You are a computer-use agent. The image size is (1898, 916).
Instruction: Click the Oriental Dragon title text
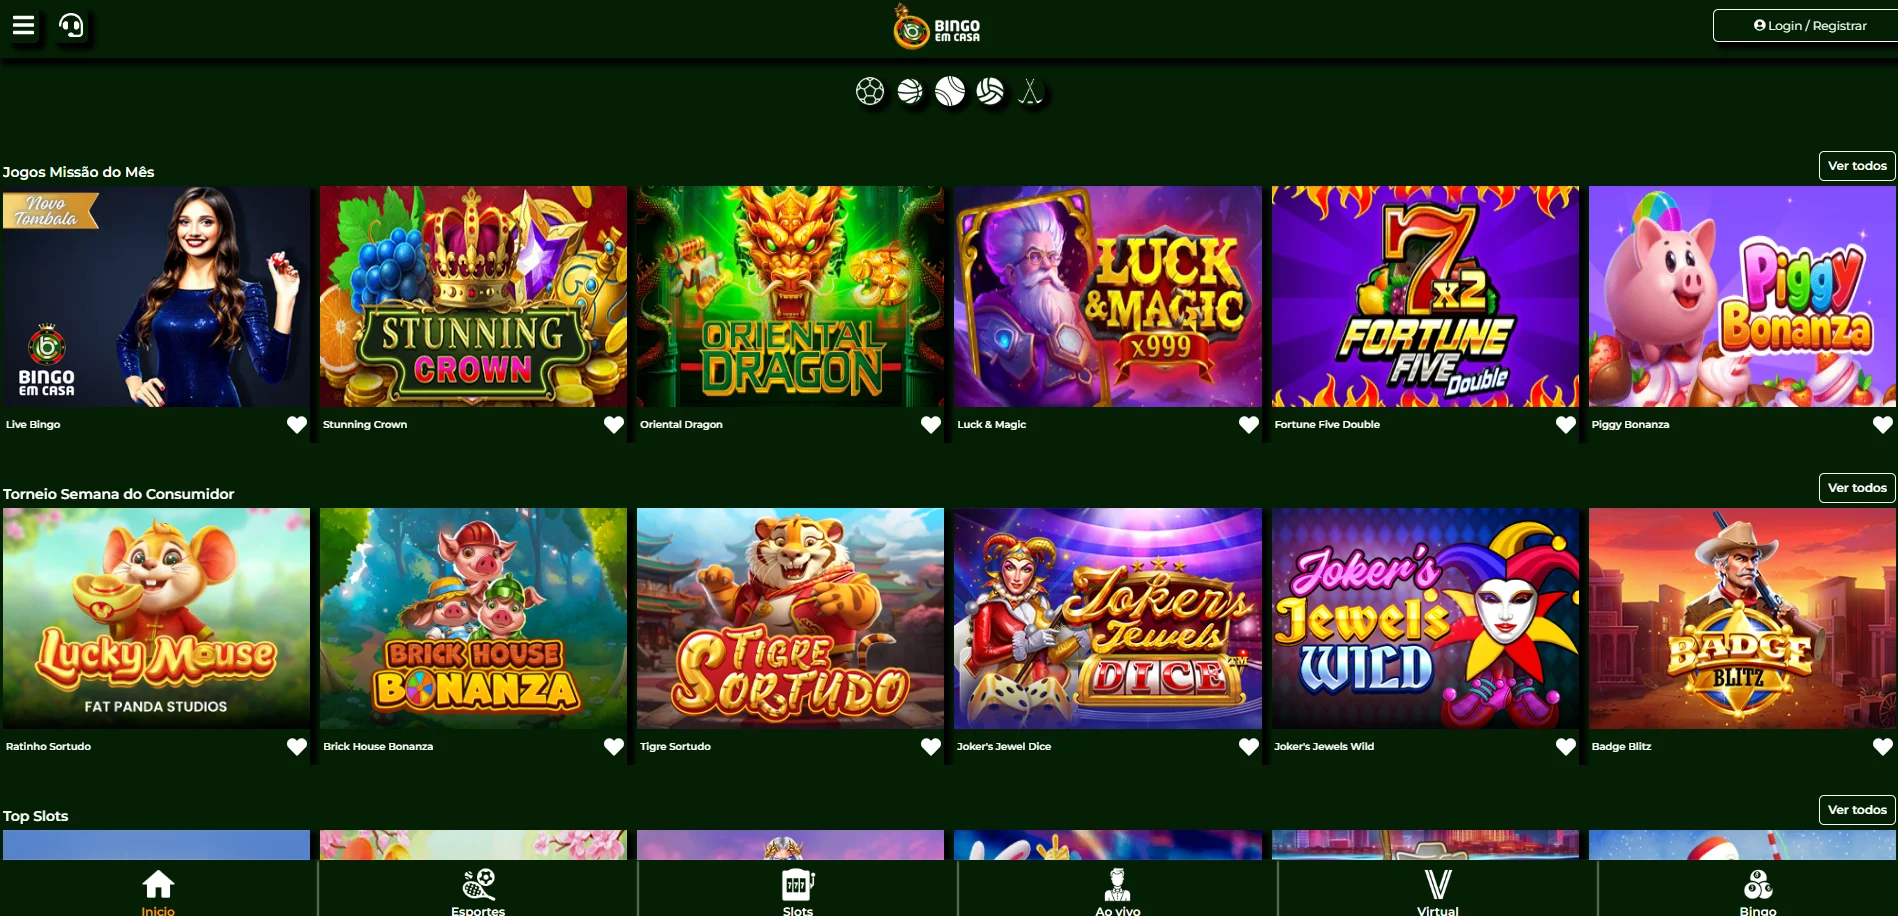(x=681, y=424)
